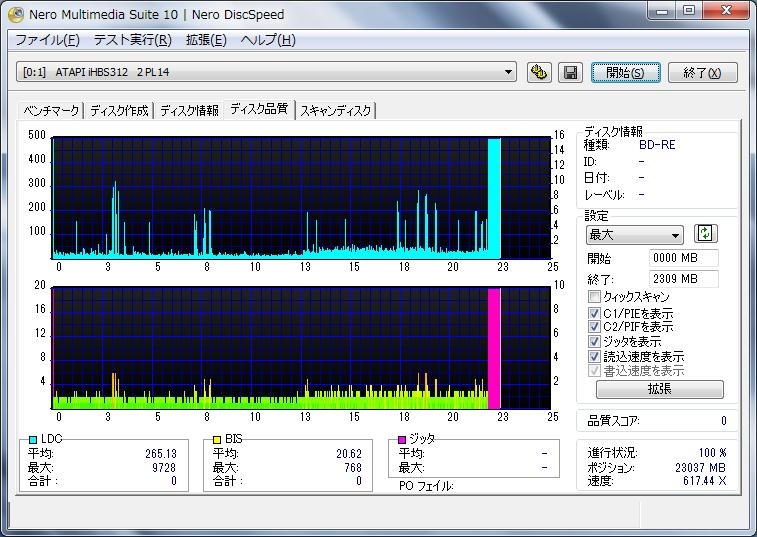757x537 pixels.
Task: Click the 開始 0000 MB input field
Action: [683, 258]
